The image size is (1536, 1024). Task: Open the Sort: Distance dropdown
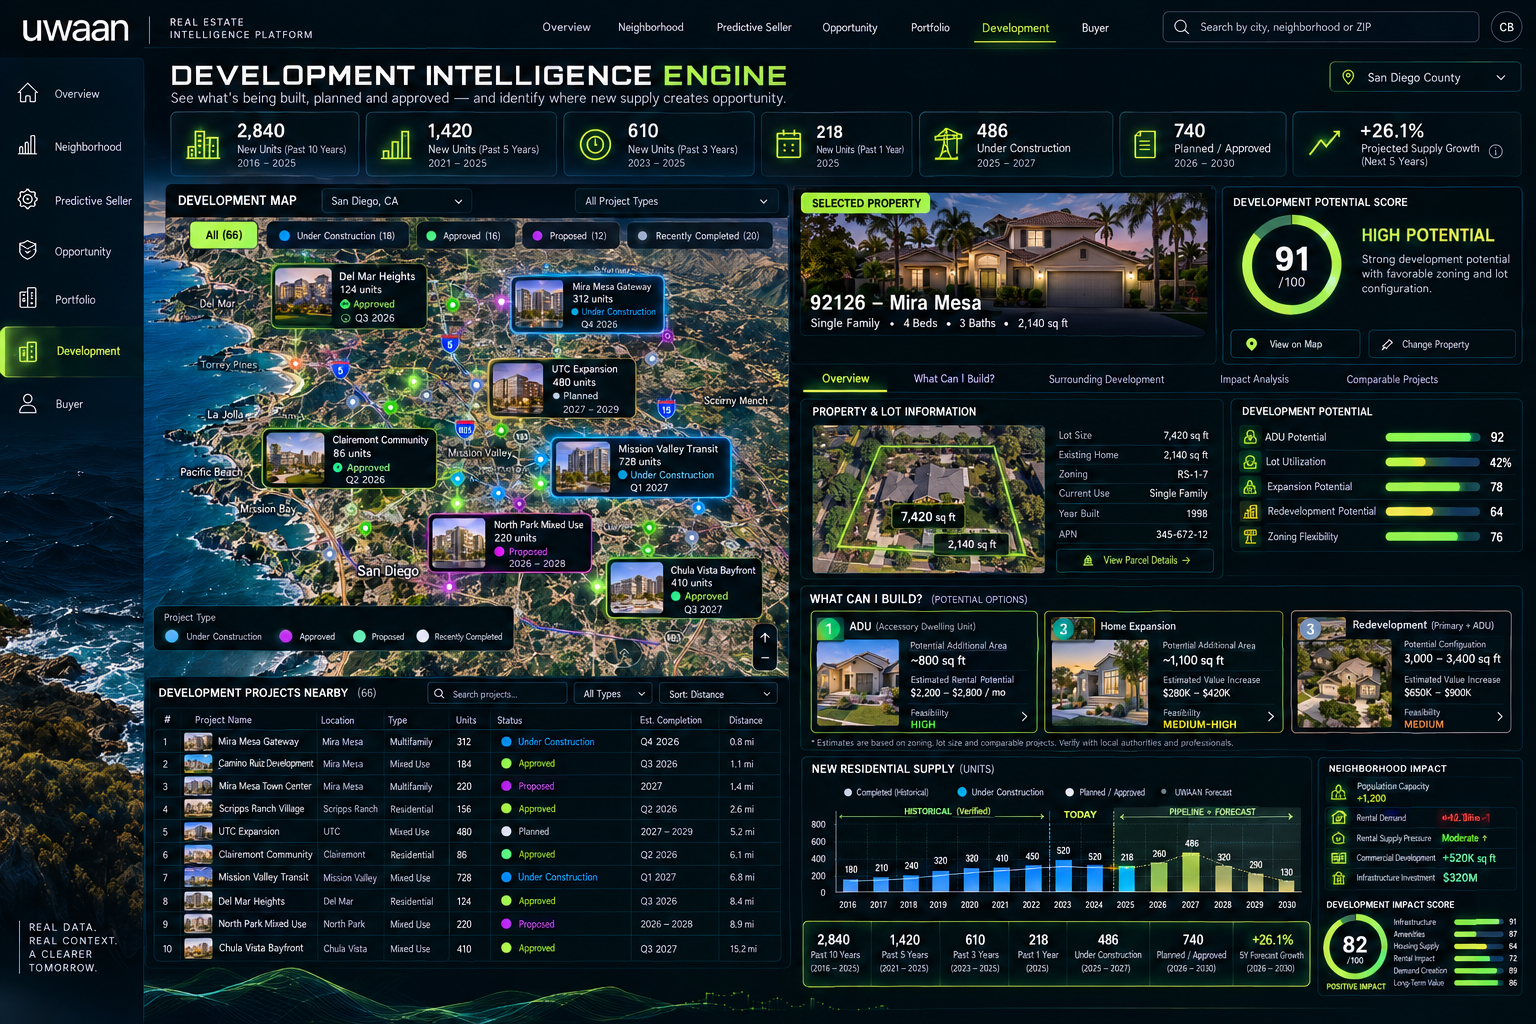coord(719,694)
